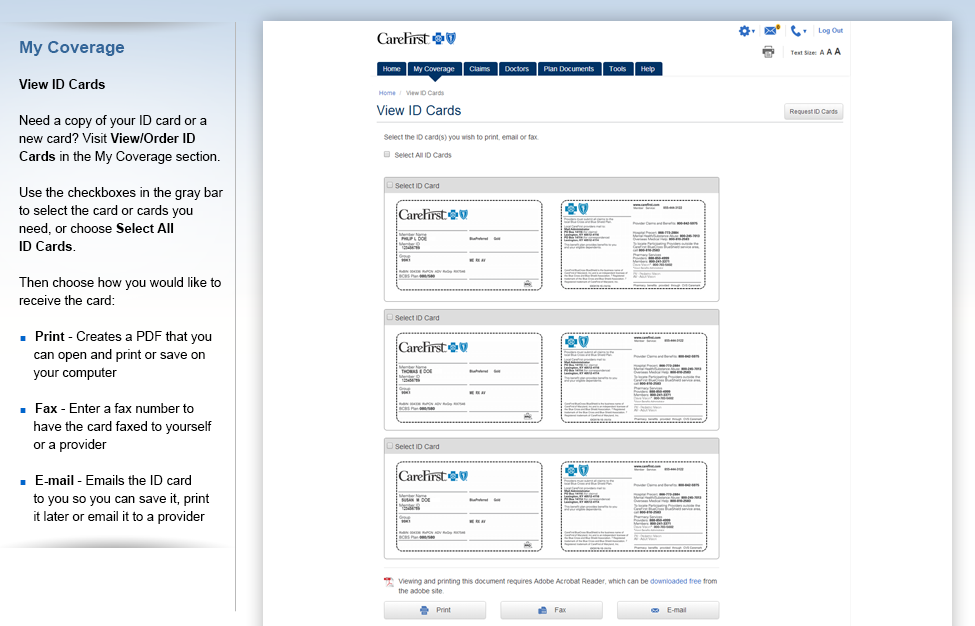
Task: Click the 'Text Size:' label
Action: (x=803, y=53)
